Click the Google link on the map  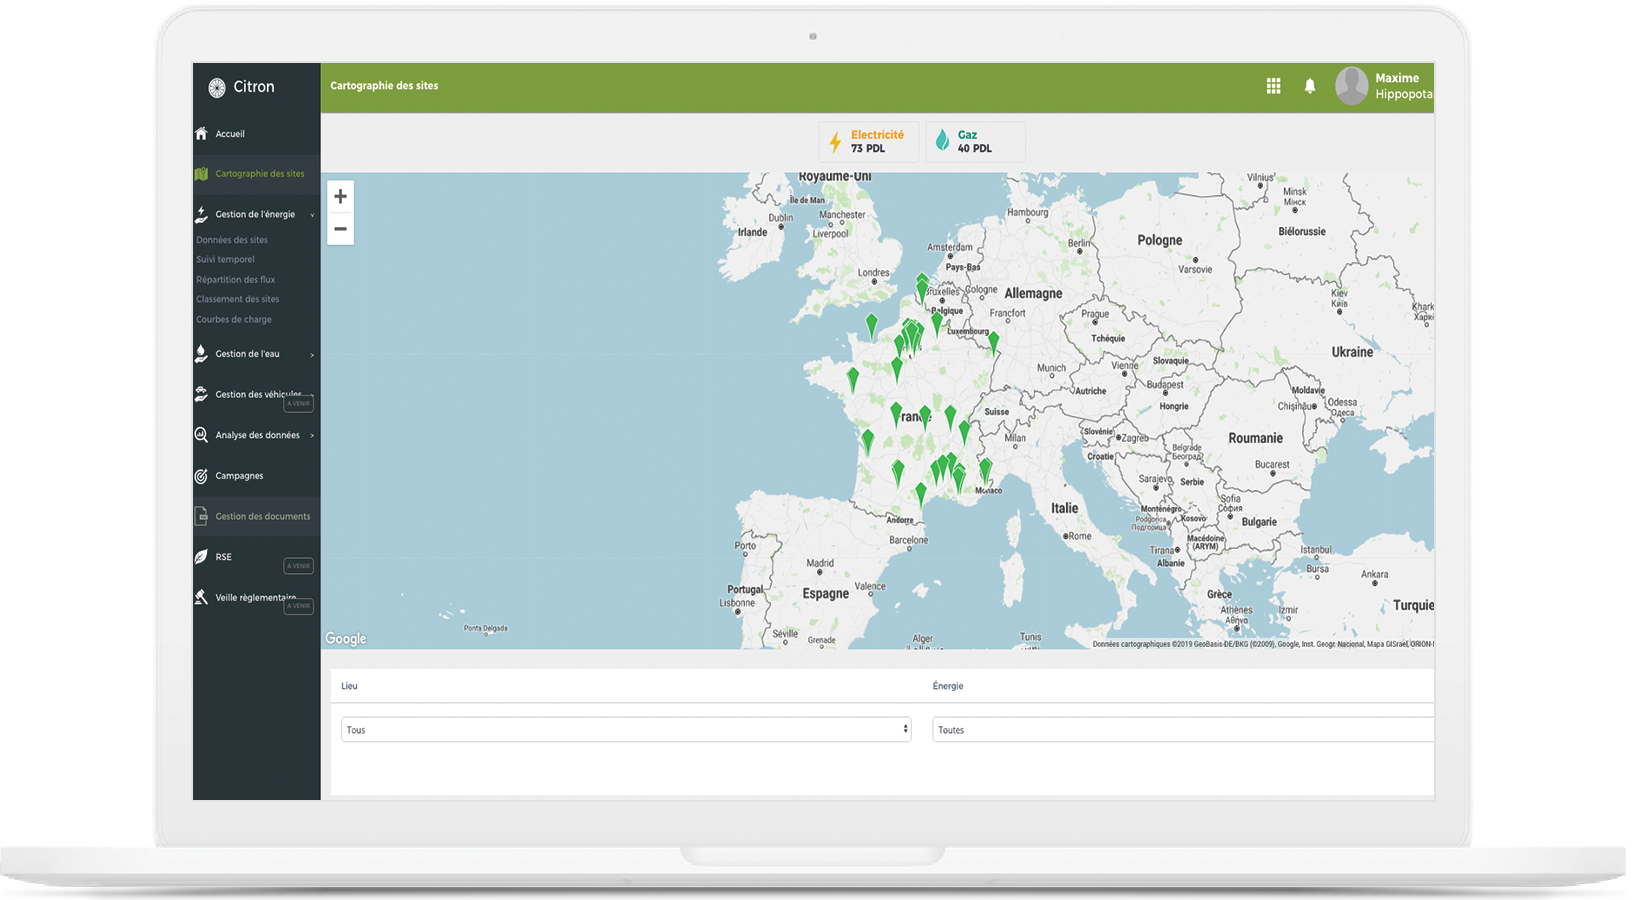pos(345,638)
